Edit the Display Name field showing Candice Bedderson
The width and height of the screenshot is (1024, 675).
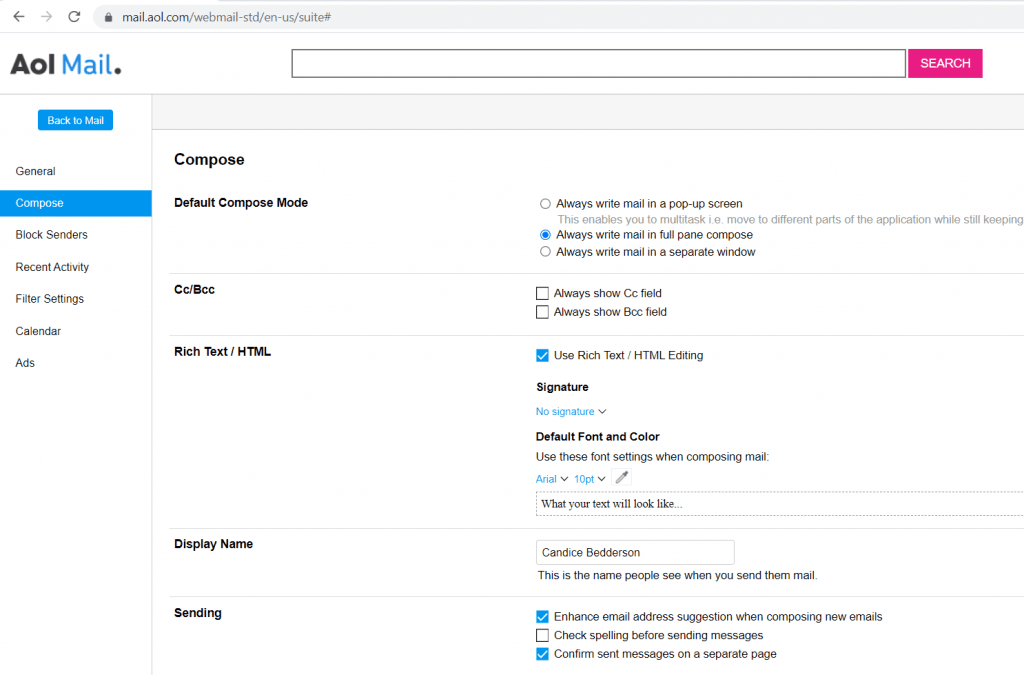(635, 551)
